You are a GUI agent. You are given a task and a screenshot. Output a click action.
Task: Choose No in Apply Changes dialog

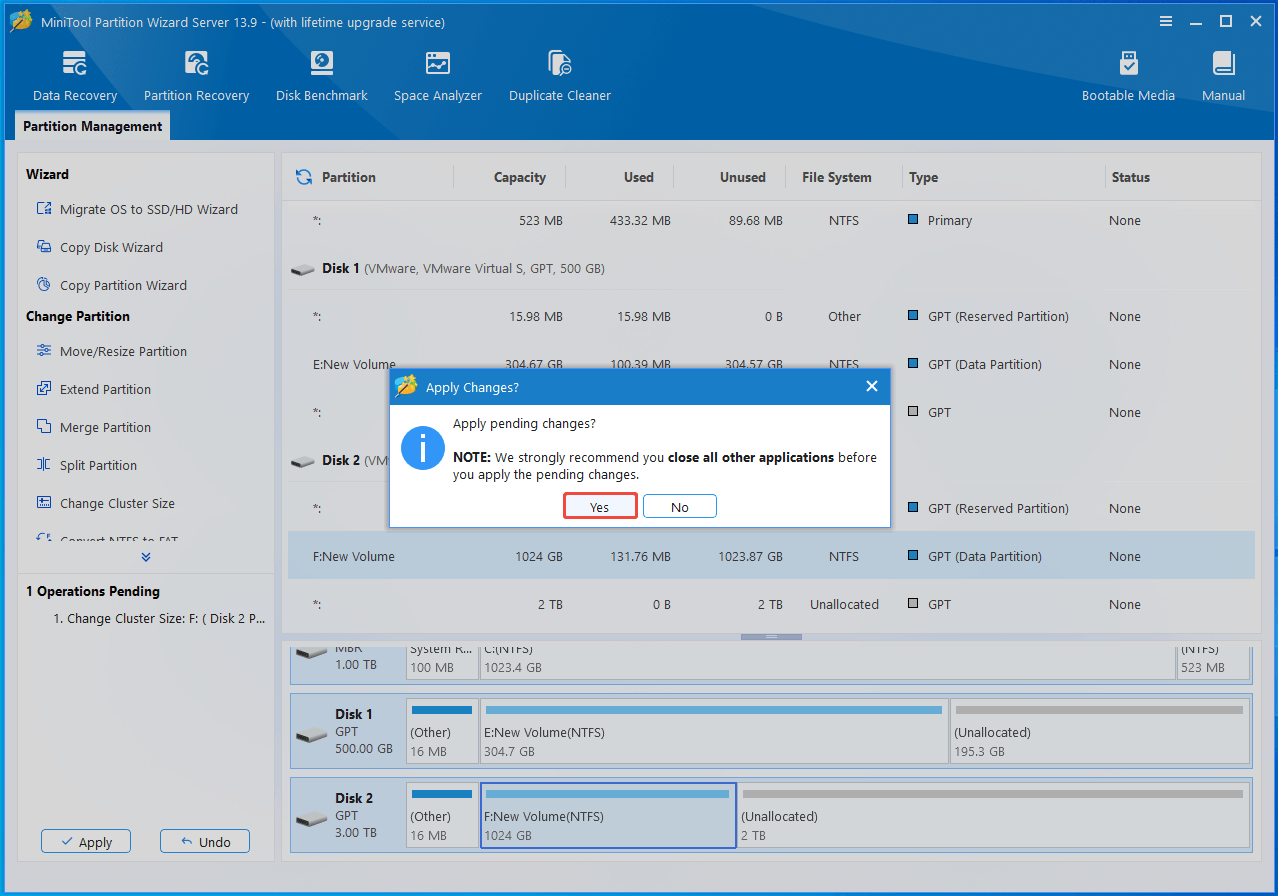pyautogui.click(x=680, y=507)
